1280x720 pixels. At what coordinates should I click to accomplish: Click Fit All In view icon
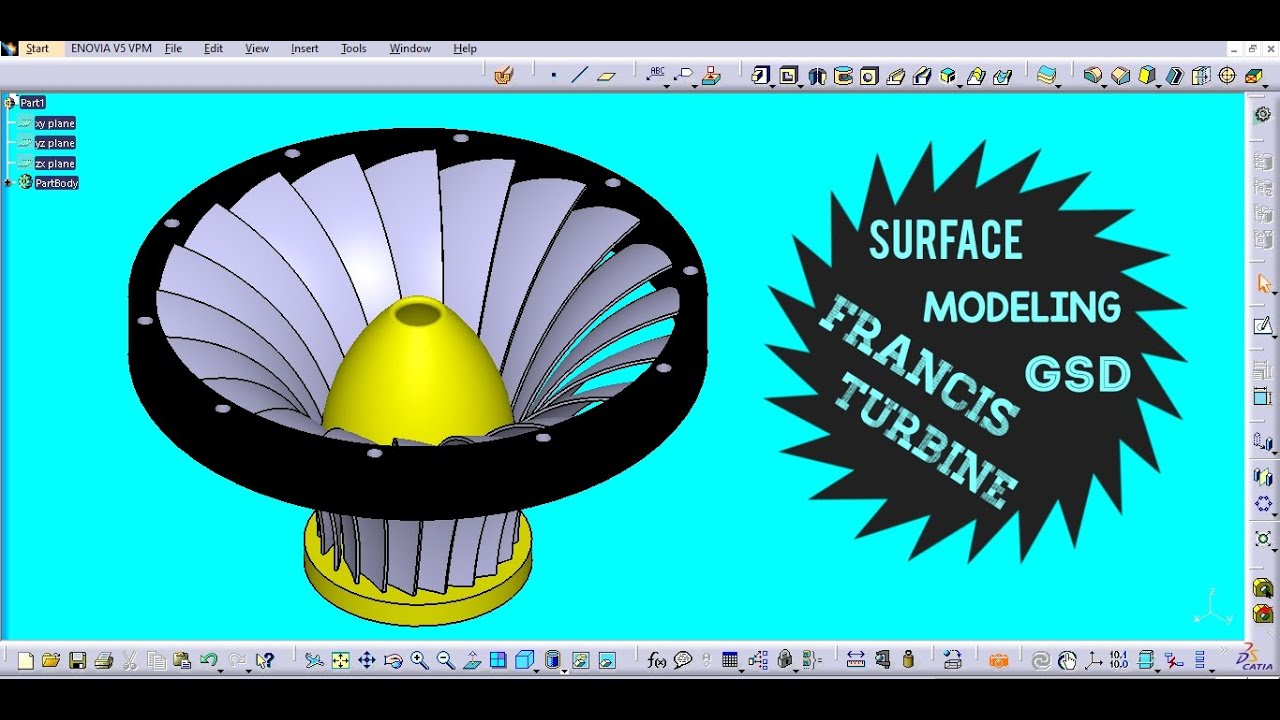[341, 660]
